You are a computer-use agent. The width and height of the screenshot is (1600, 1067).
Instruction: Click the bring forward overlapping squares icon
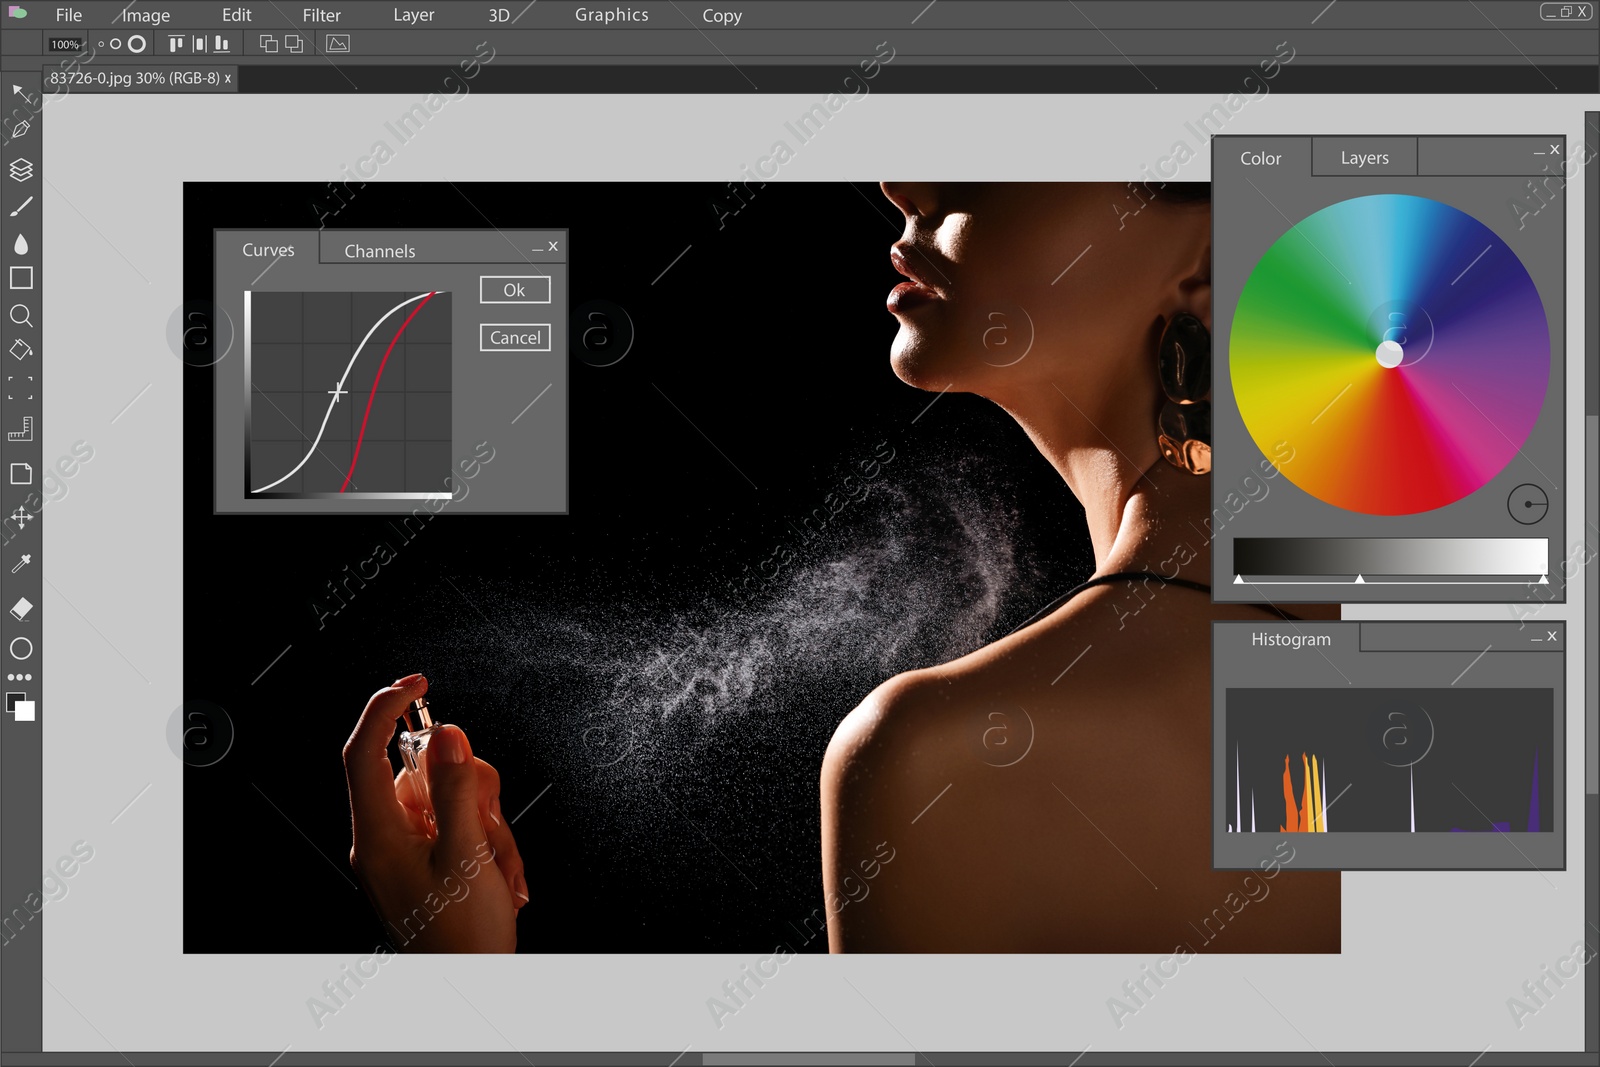pyautogui.click(x=269, y=44)
